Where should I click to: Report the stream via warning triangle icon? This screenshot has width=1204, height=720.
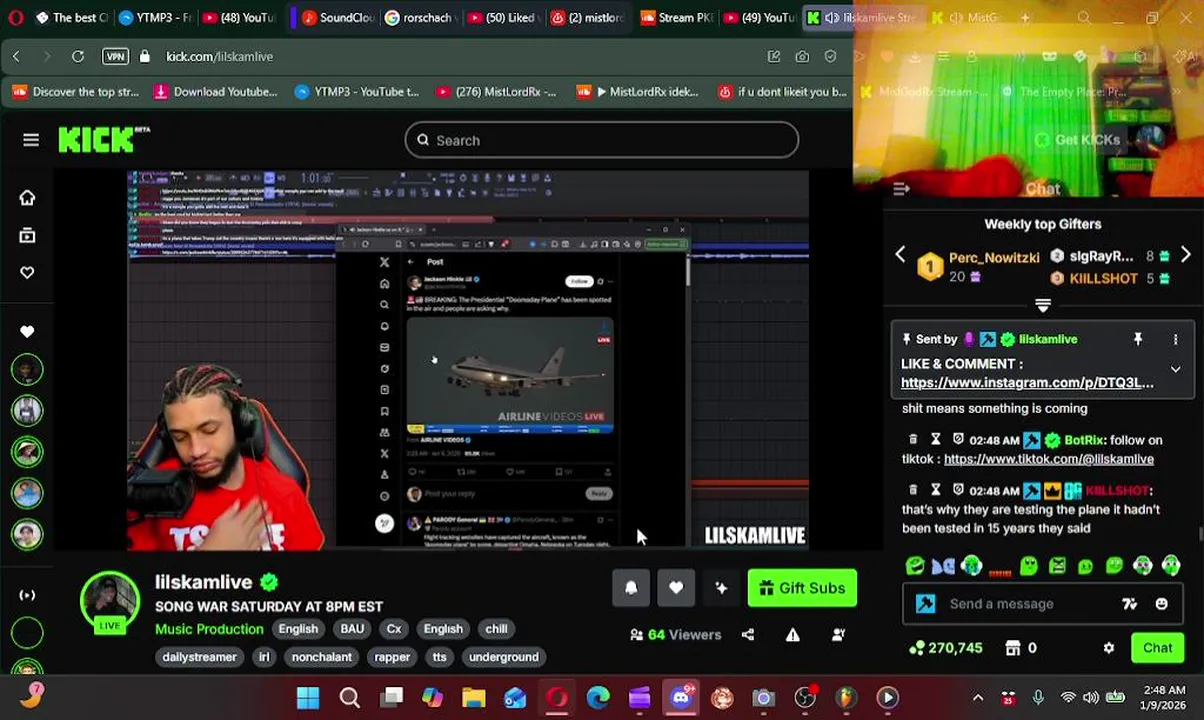792,634
